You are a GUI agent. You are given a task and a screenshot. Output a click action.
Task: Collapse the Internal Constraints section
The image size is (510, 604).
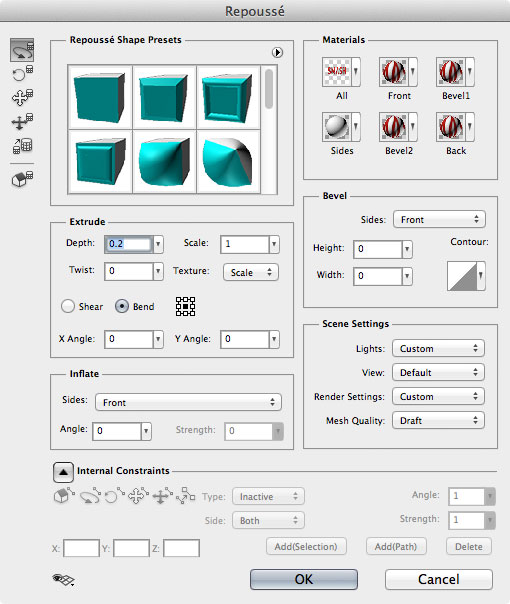tap(63, 472)
